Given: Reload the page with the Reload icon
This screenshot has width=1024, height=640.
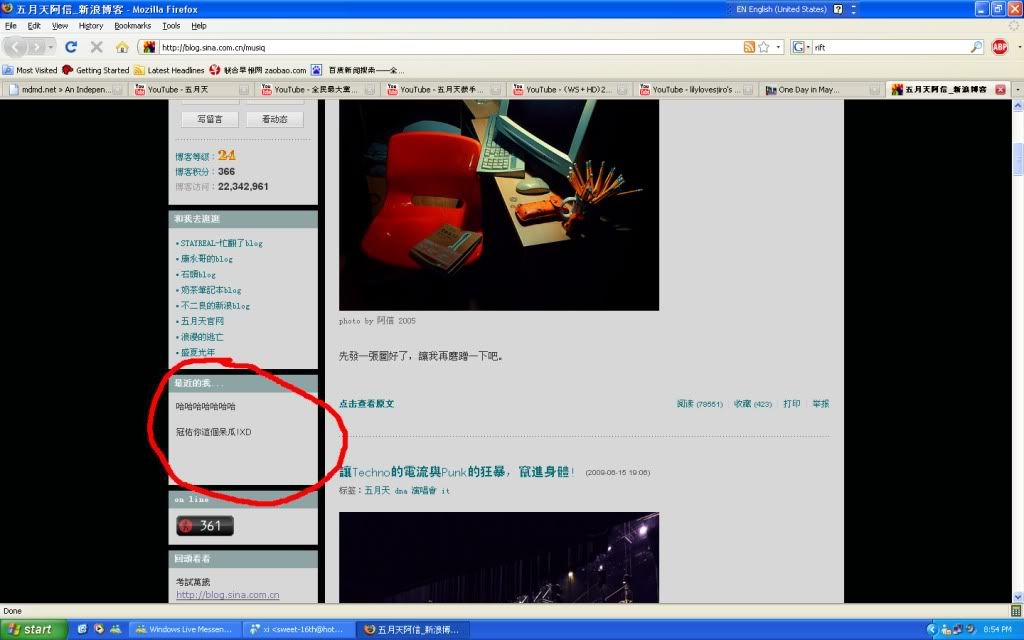Looking at the screenshot, I should point(71,47).
